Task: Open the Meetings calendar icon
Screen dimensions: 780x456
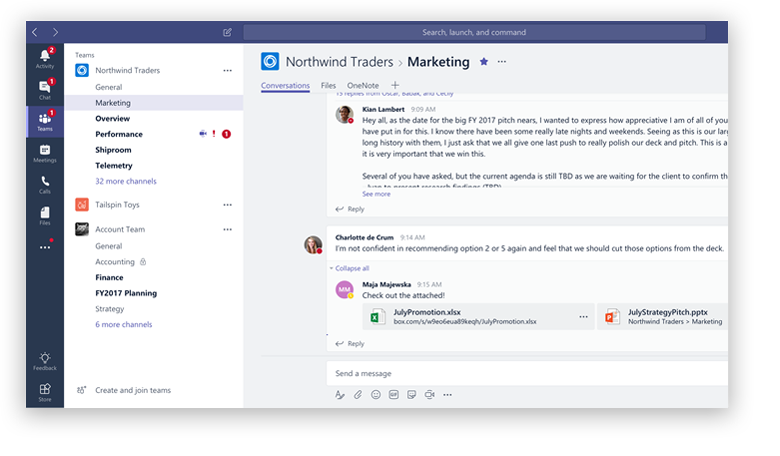Action: pyautogui.click(x=45, y=153)
